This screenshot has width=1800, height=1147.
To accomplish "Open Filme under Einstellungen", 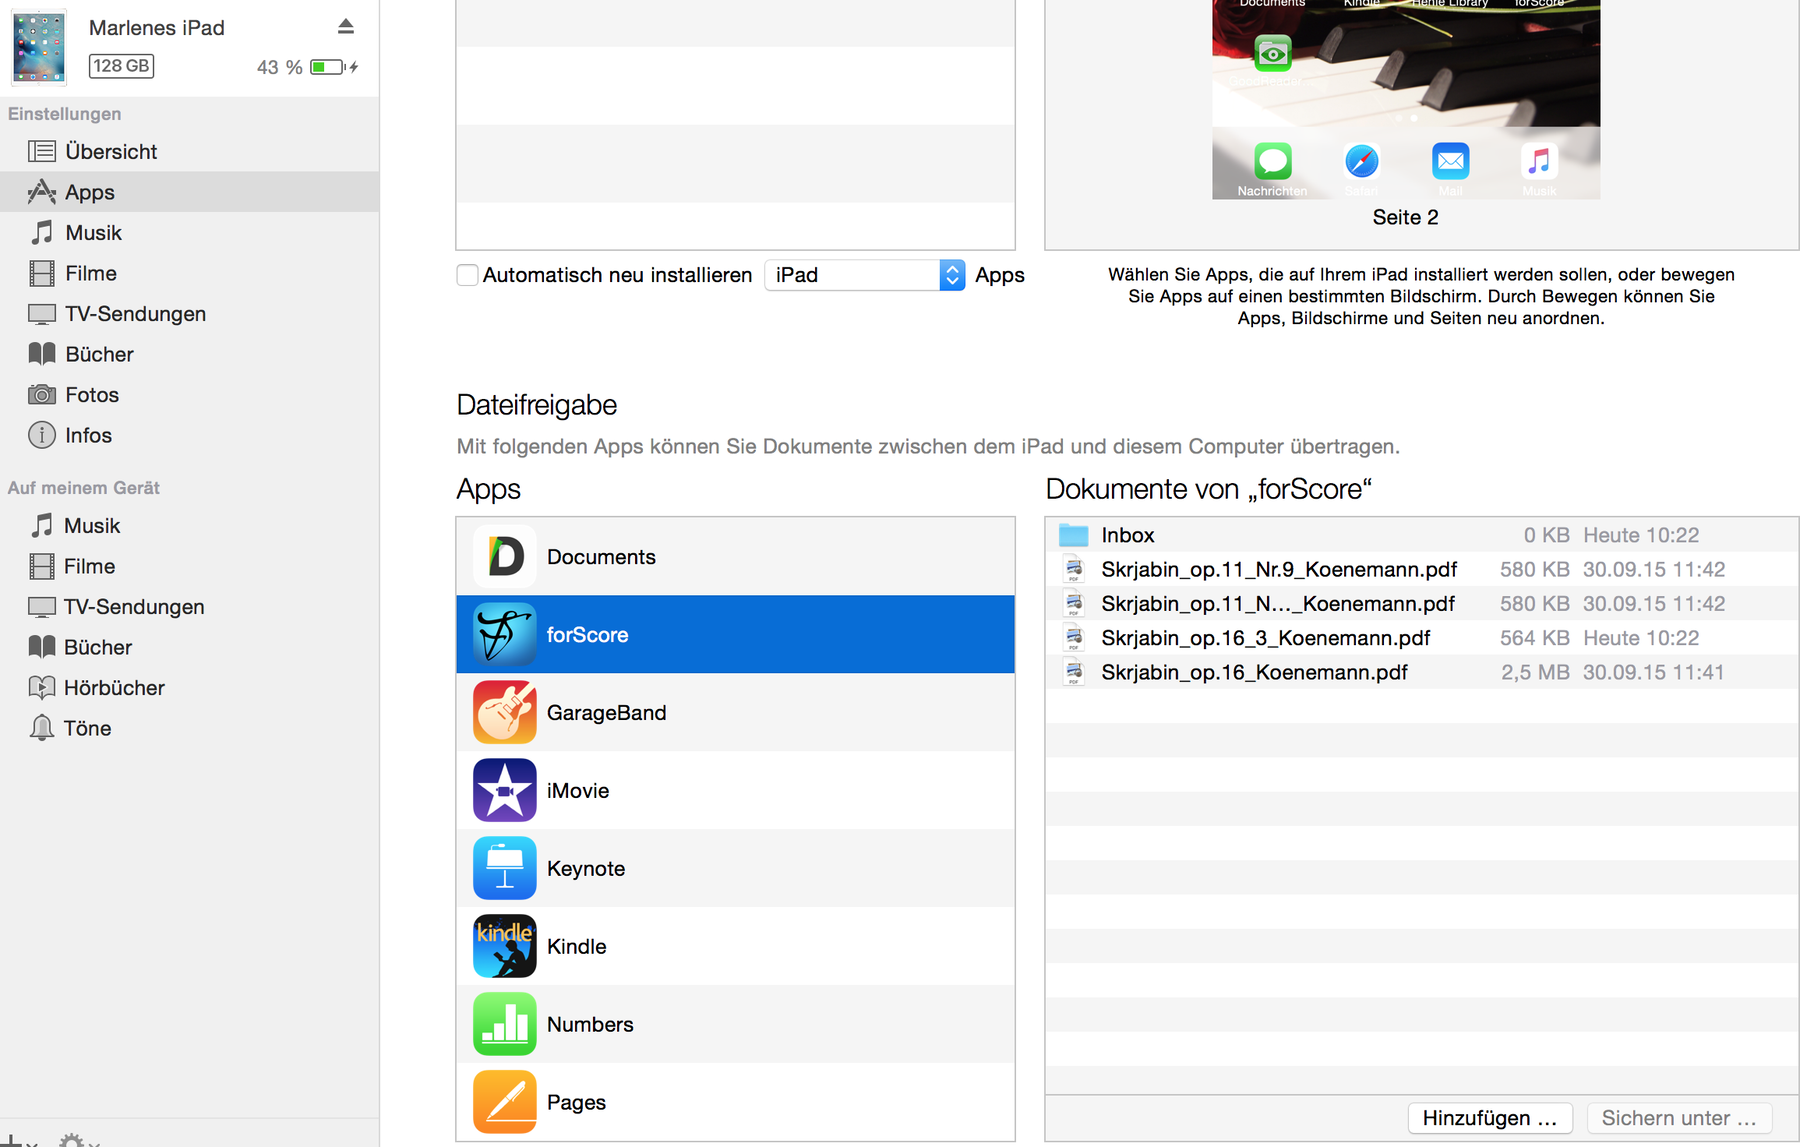I will pyautogui.click(x=189, y=273).
